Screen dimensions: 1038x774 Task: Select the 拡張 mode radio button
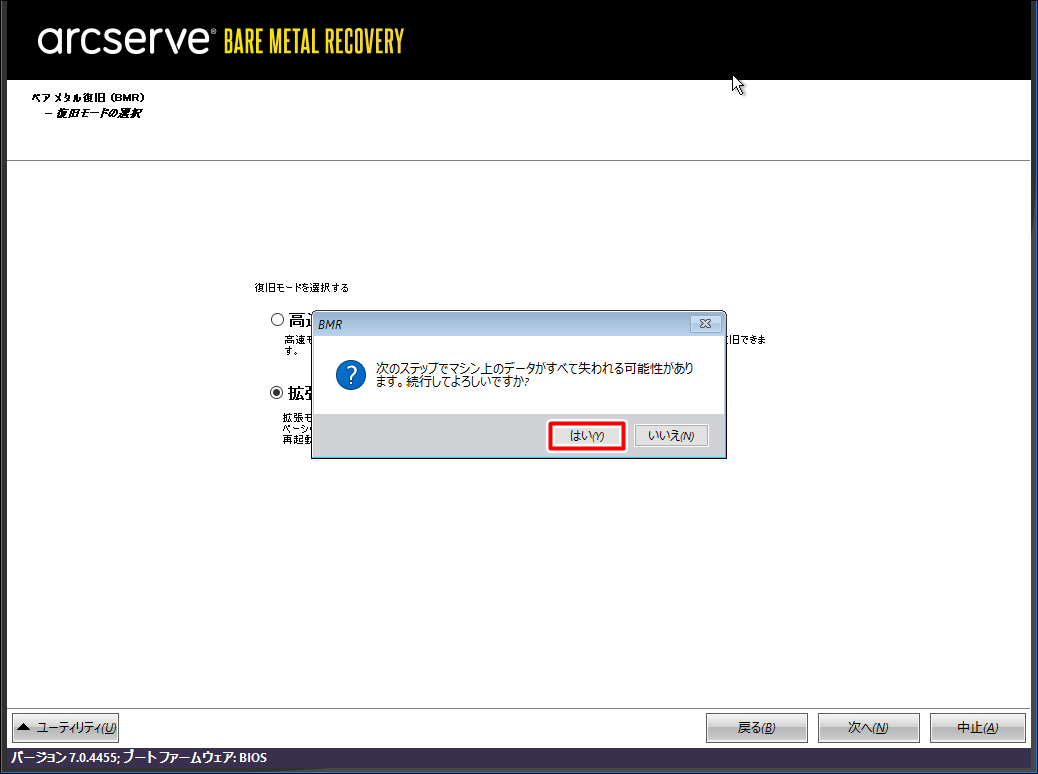(x=277, y=393)
